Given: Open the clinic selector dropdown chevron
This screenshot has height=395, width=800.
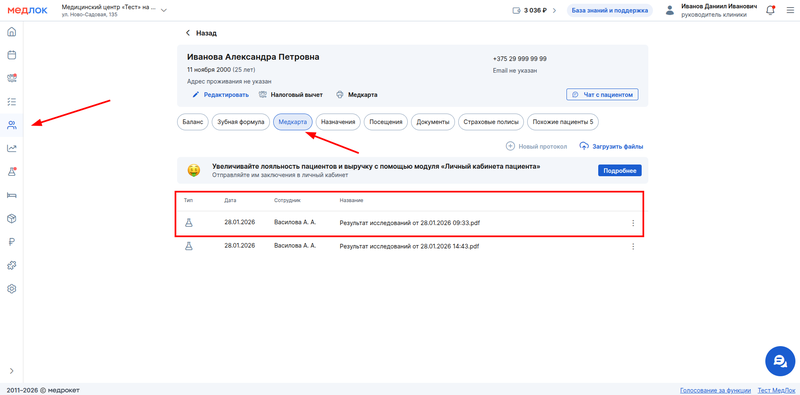Looking at the screenshot, I should tap(164, 10).
